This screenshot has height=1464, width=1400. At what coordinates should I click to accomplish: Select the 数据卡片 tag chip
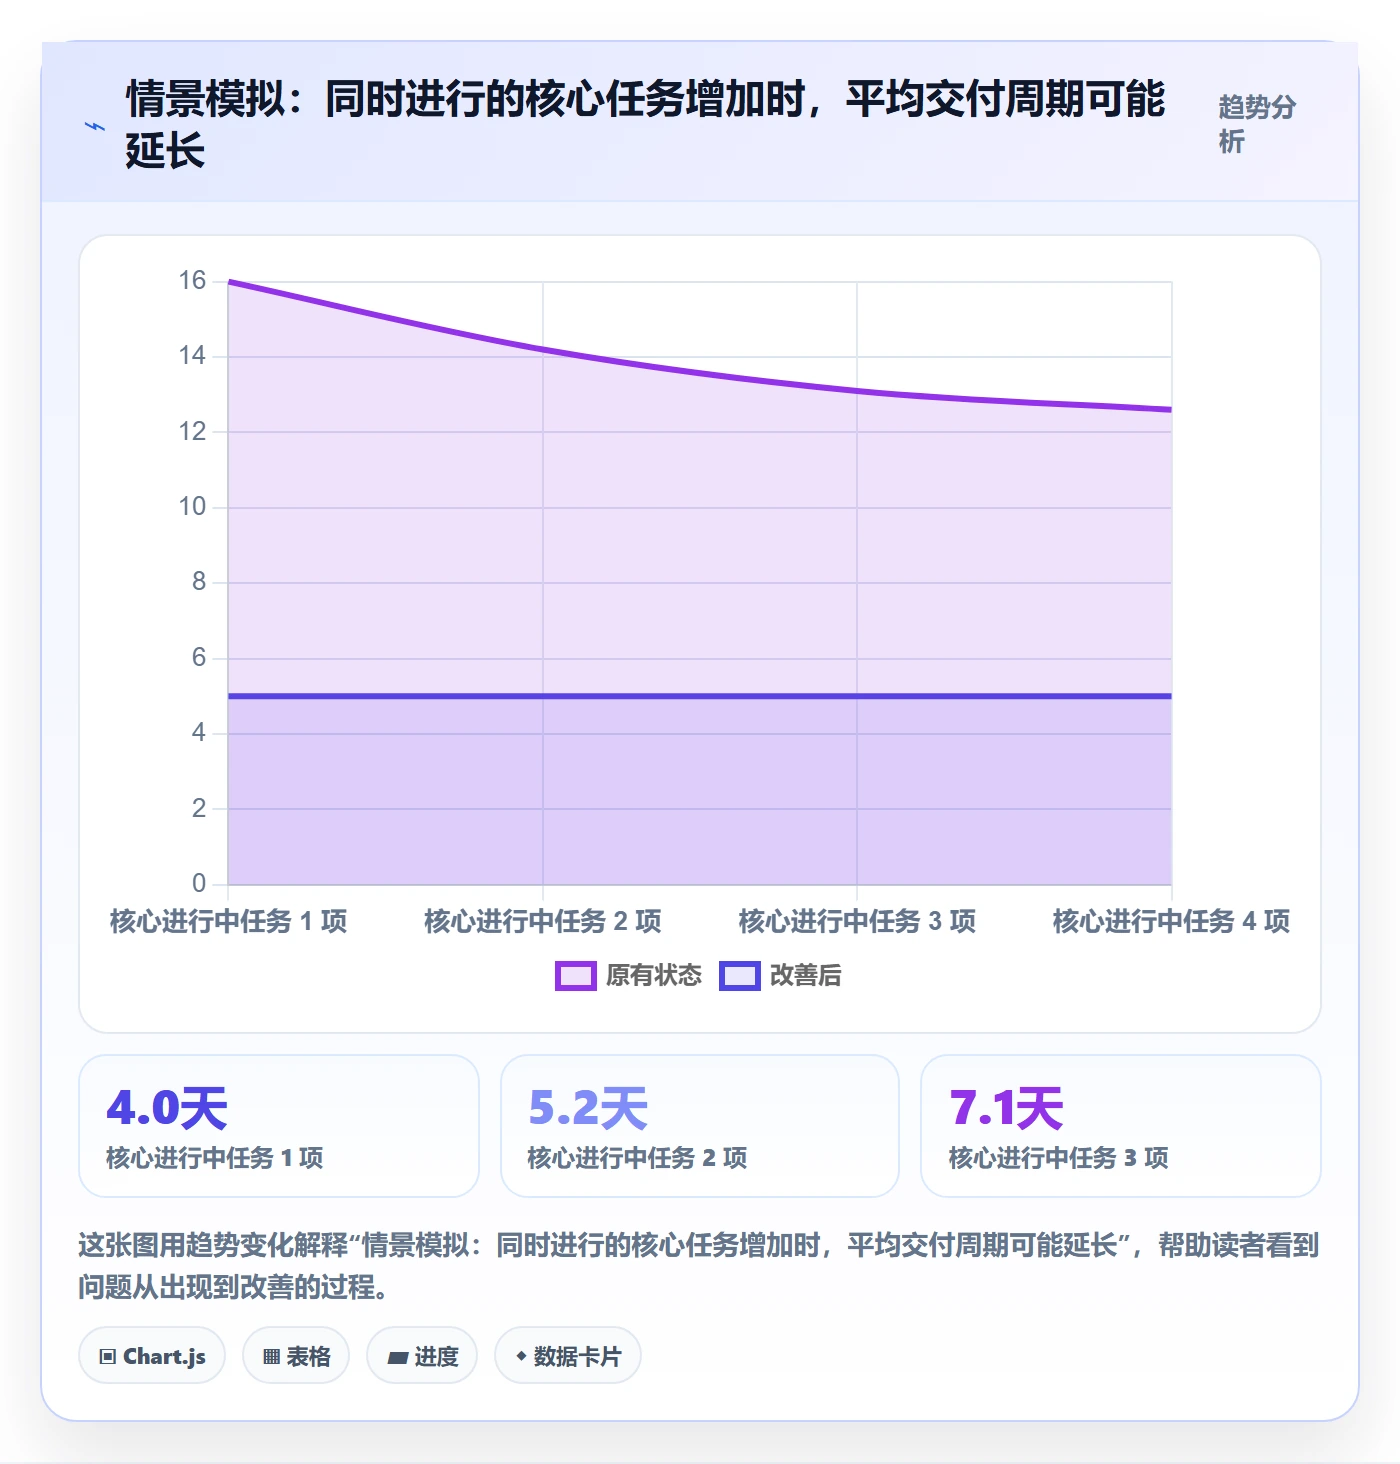568,1356
